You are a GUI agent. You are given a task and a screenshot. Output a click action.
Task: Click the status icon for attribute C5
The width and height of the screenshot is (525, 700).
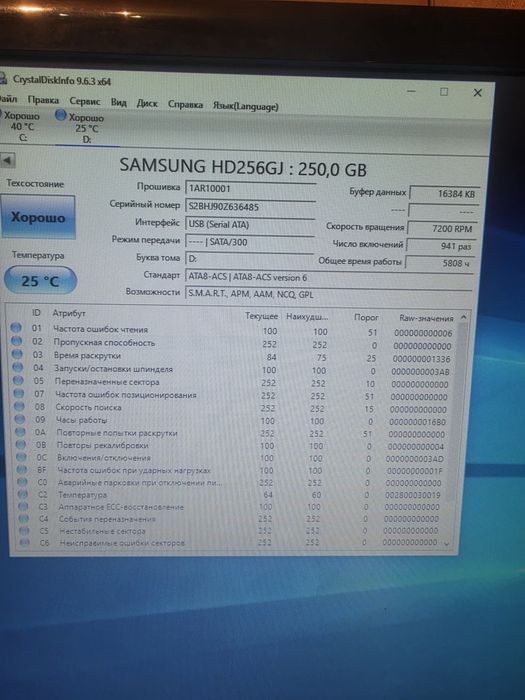[25, 530]
